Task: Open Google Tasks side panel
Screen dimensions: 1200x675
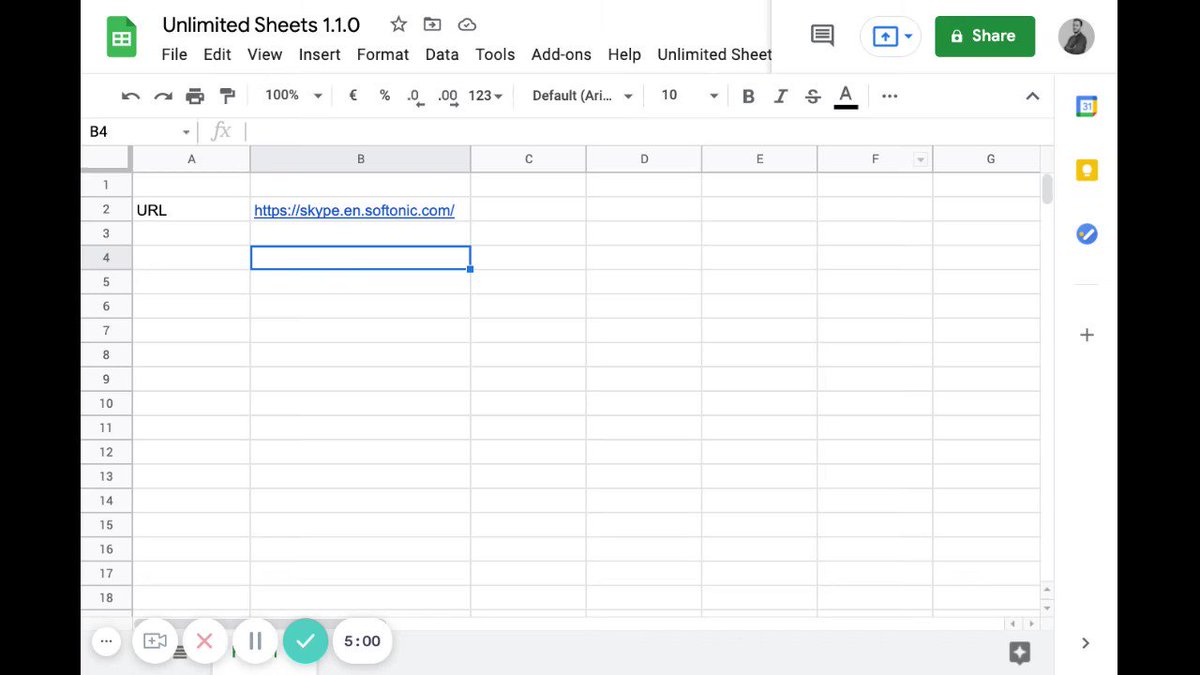Action: coord(1087,234)
